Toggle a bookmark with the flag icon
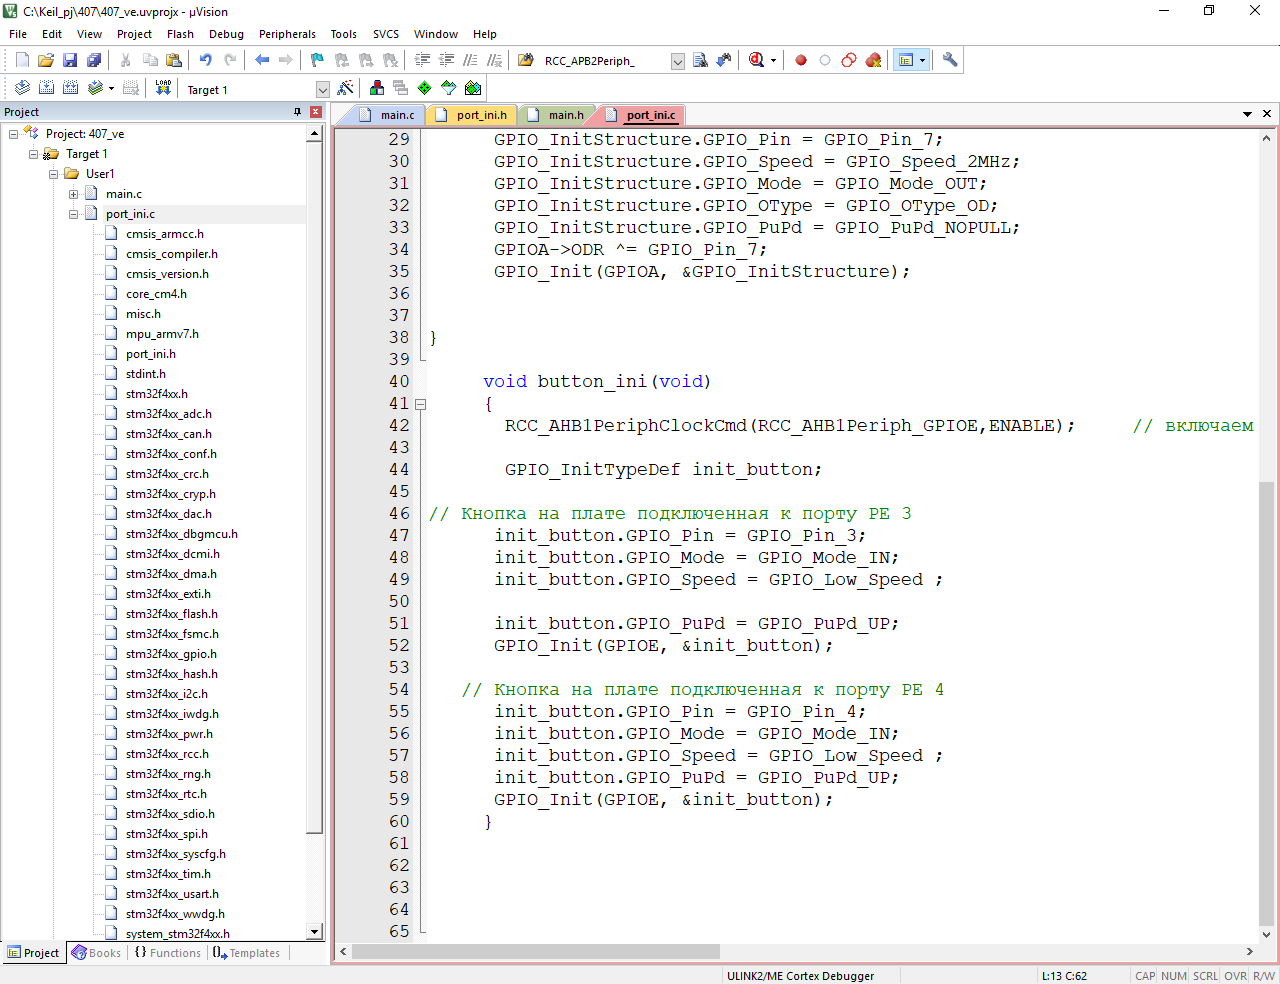This screenshot has width=1280, height=984. click(318, 60)
